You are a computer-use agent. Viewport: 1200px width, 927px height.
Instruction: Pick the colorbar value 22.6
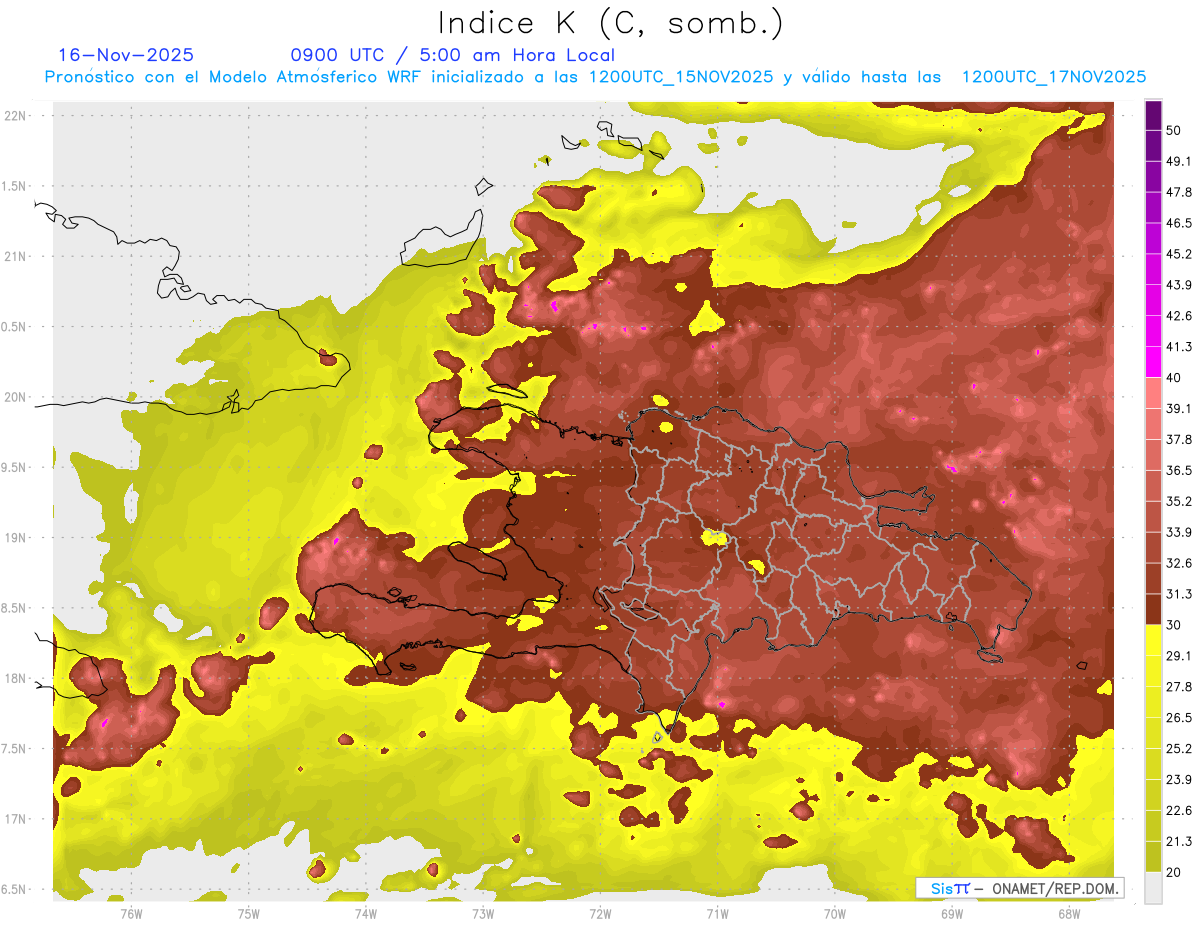coord(1178,811)
